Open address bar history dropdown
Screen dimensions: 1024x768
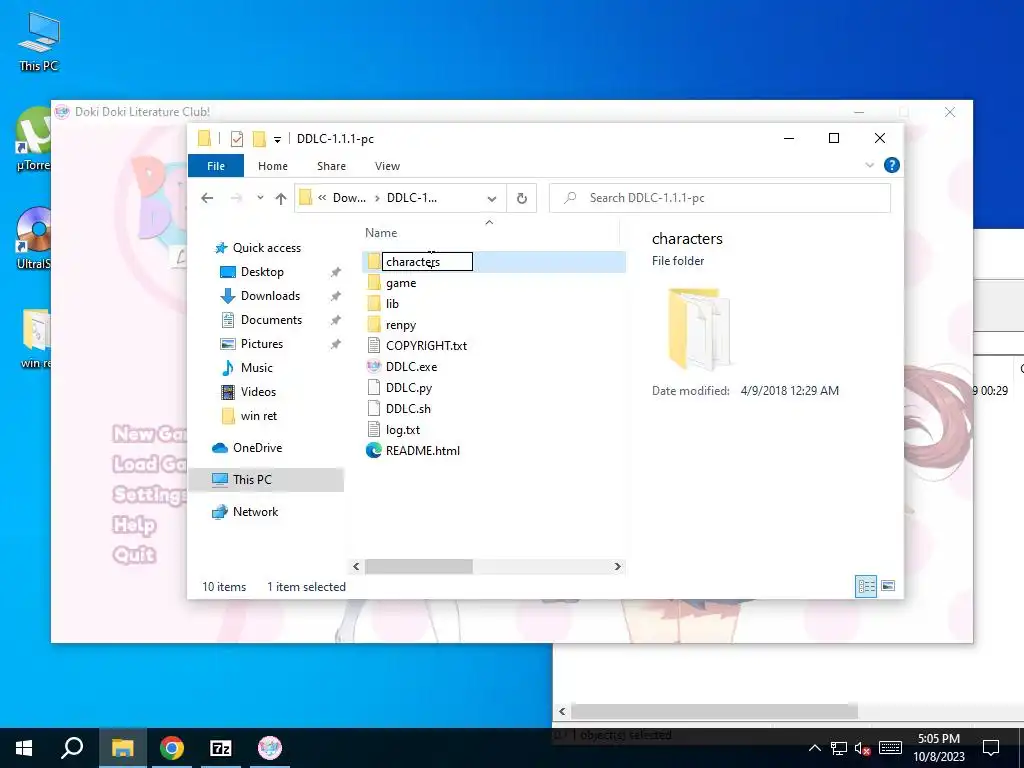pos(492,199)
